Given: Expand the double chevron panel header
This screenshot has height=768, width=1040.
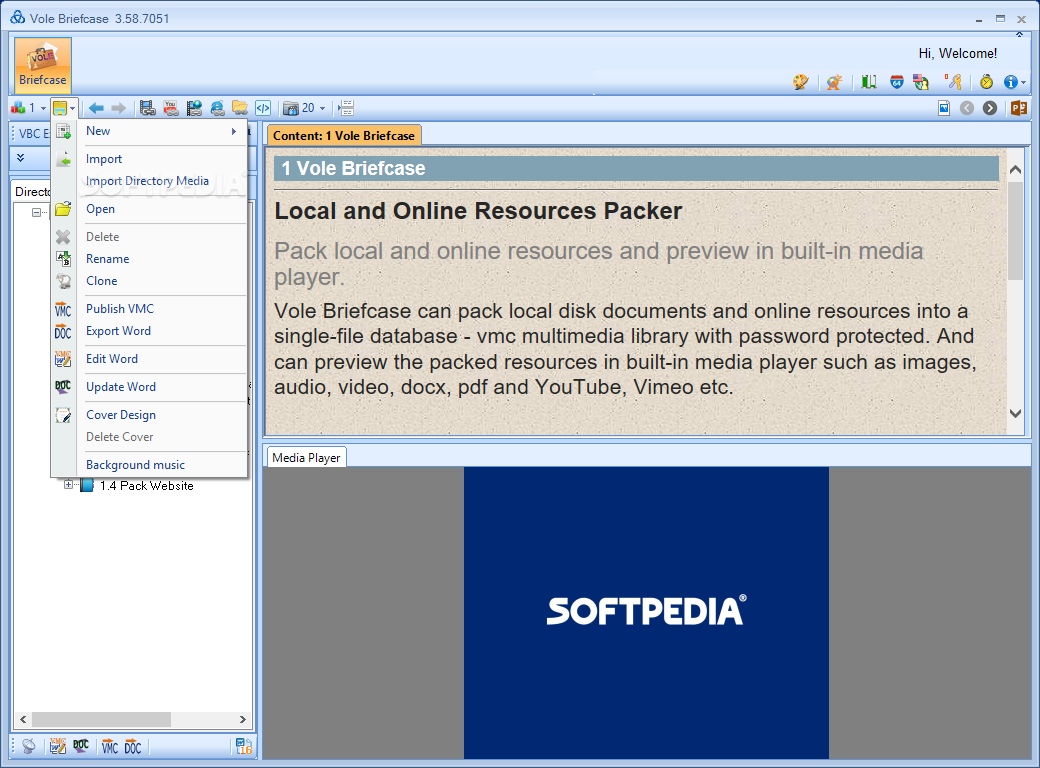Looking at the screenshot, I should (21, 158).
